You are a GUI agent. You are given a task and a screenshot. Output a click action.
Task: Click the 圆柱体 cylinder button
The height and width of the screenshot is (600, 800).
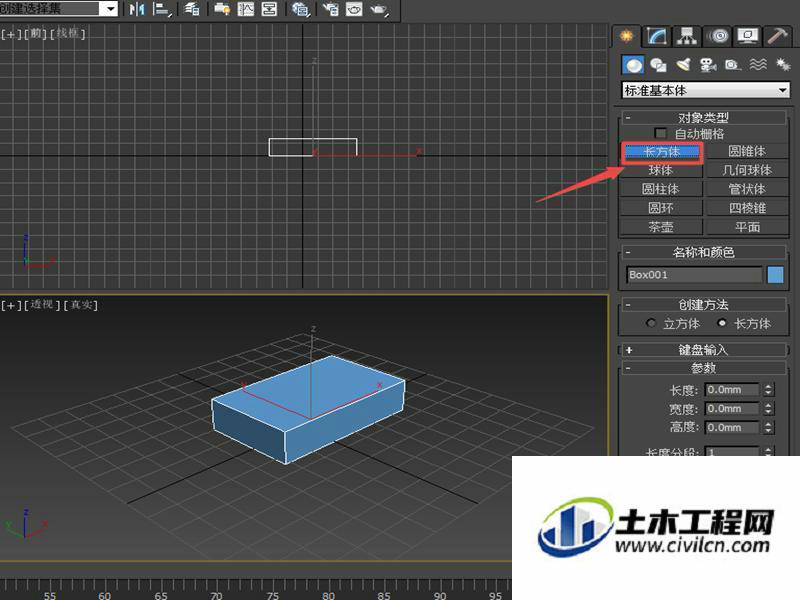(661, 189)
